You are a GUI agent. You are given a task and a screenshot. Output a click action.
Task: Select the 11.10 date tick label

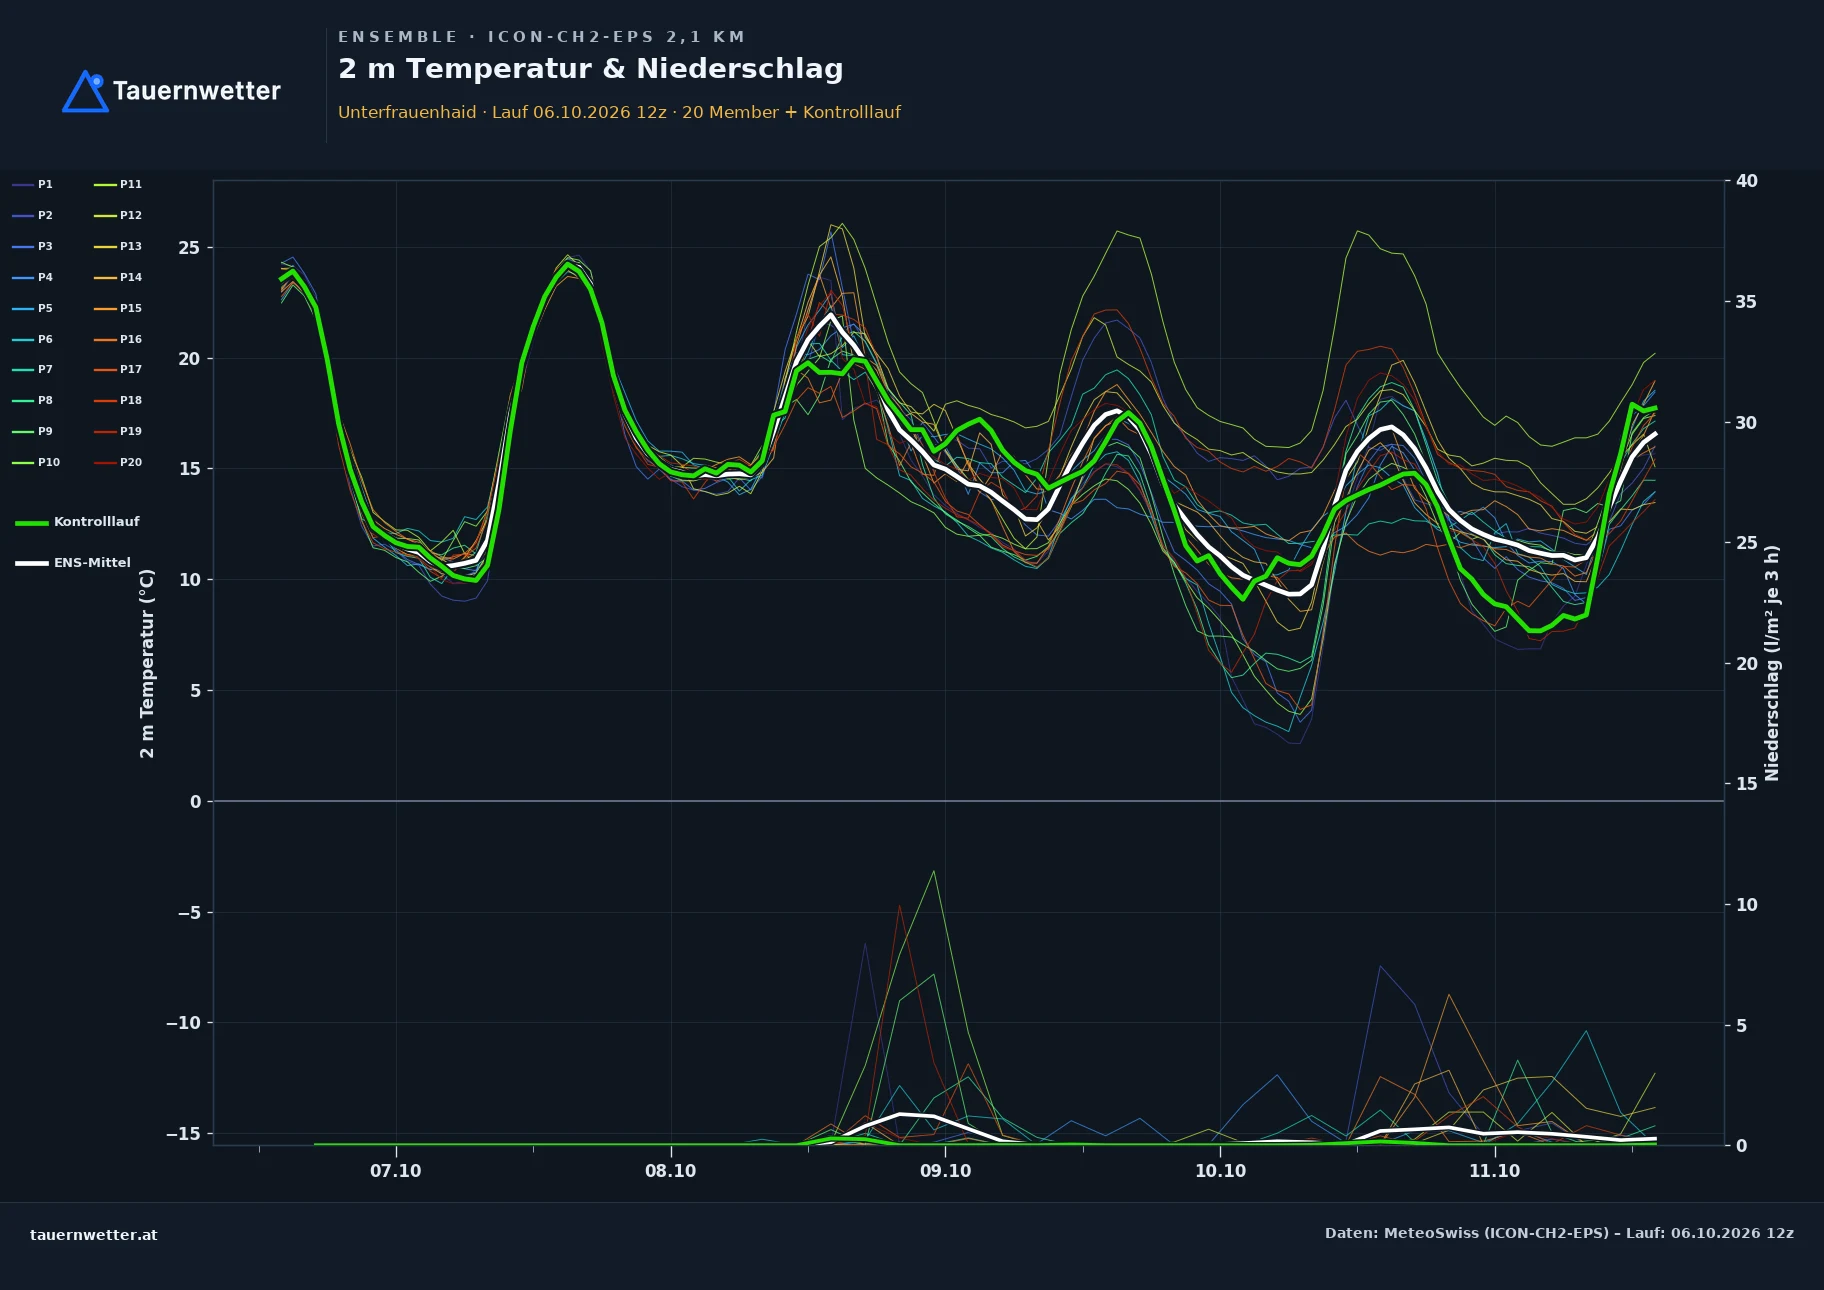1495,1171
